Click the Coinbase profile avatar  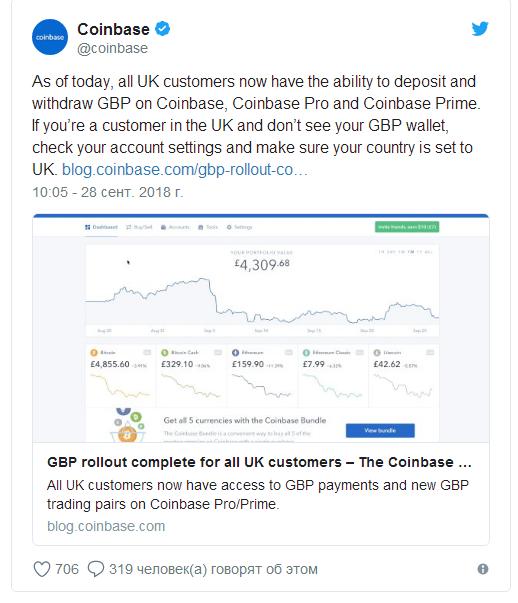click(x=50, y=37)
